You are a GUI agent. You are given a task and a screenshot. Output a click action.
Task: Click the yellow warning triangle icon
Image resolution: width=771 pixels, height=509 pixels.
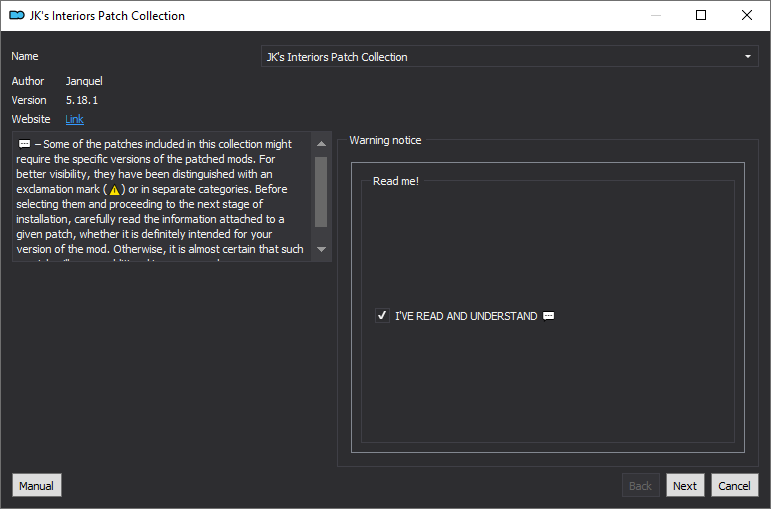pos(115,189)
